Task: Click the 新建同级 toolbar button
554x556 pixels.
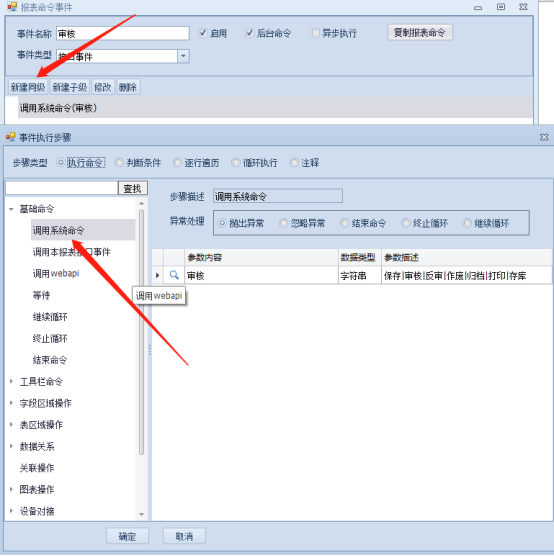Action: [x=28, y=87]
